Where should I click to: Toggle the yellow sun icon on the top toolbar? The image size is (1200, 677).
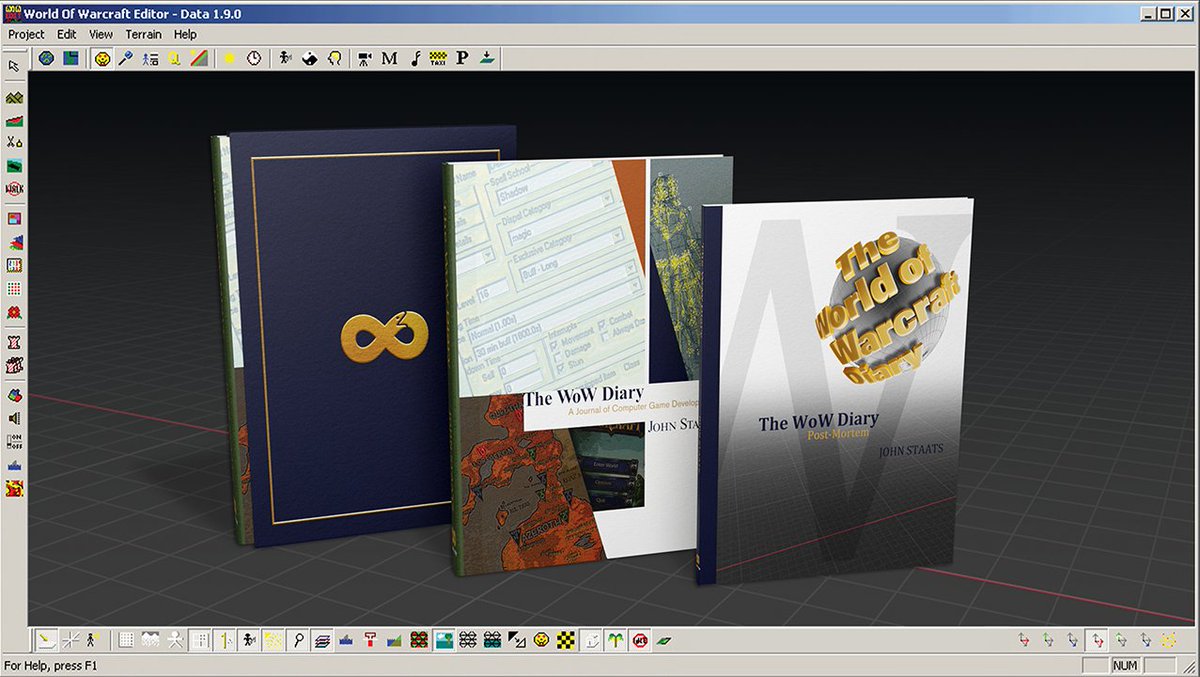[x=227, y=57]
